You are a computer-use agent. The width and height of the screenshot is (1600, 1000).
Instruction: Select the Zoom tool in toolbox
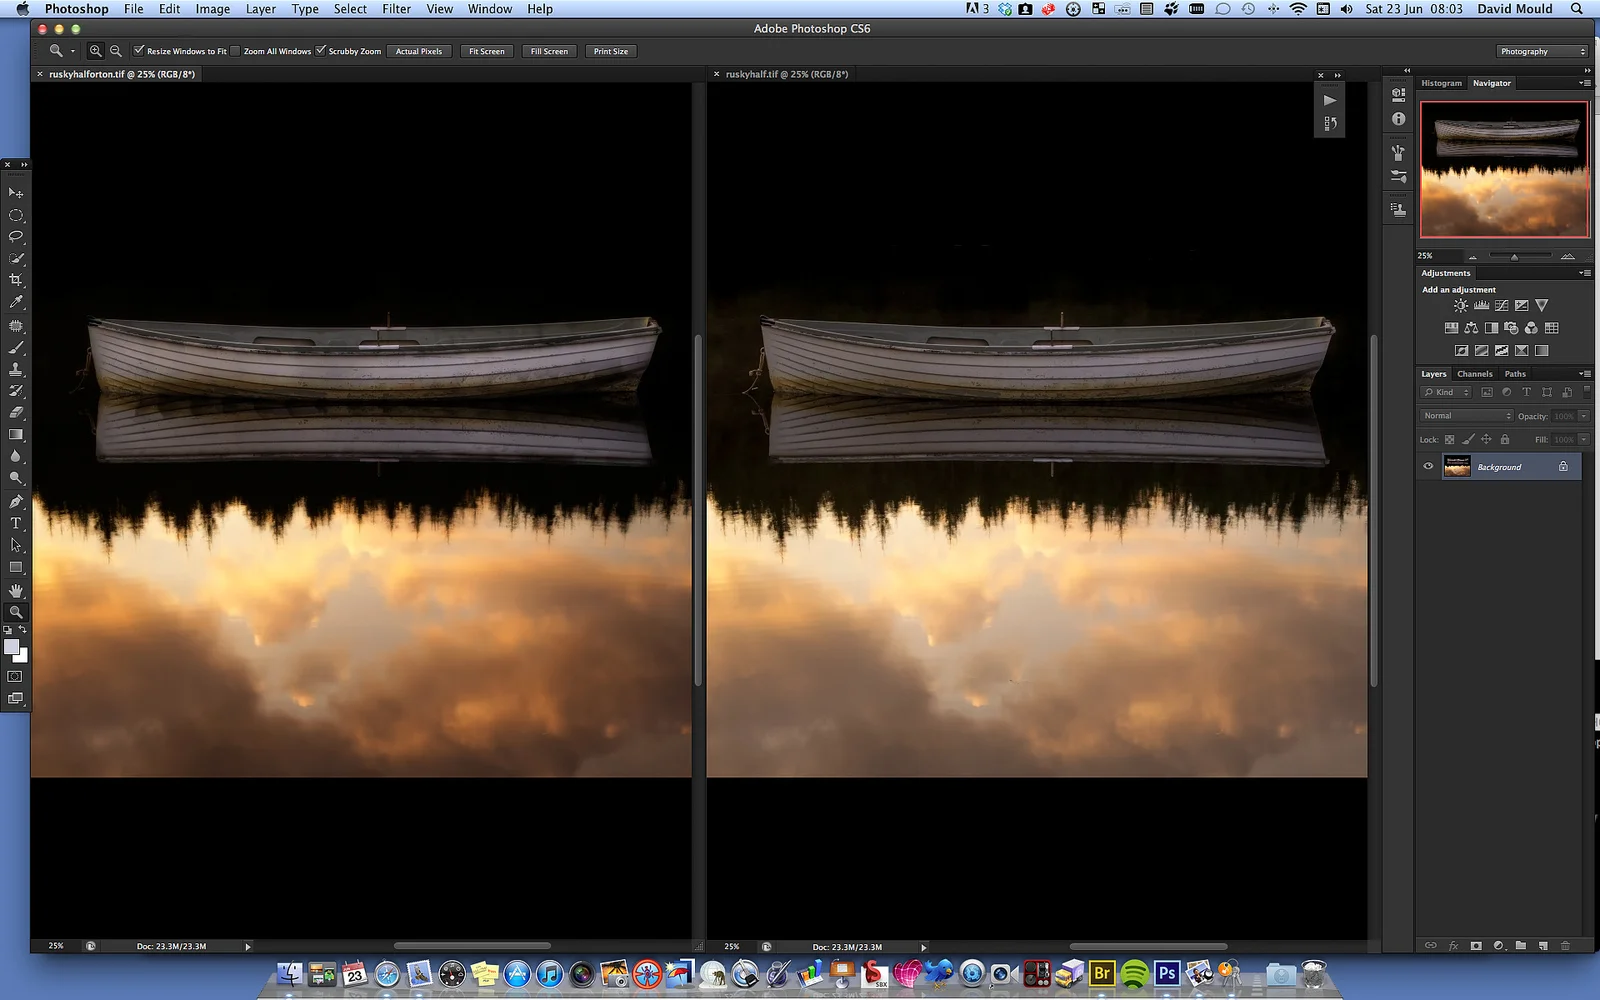point(16,612)
